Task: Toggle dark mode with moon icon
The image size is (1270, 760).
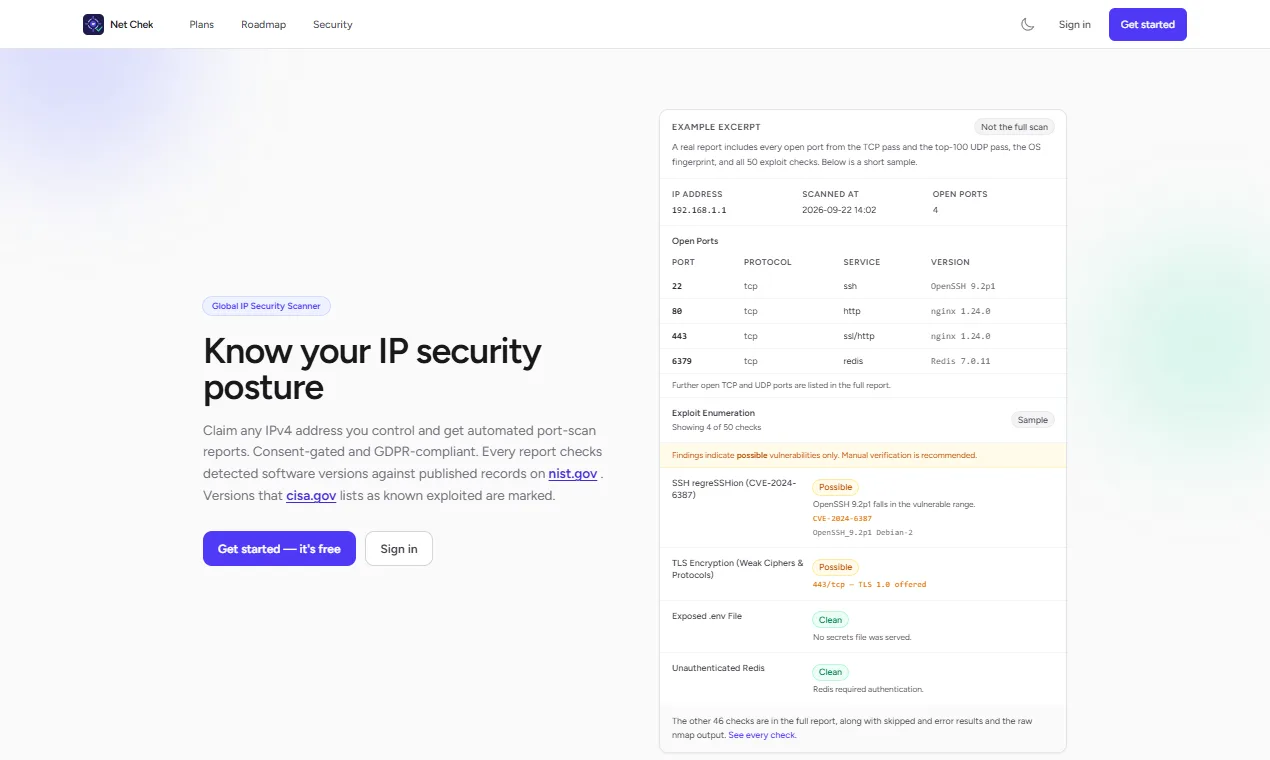Action: click(x=1027, y=24)
